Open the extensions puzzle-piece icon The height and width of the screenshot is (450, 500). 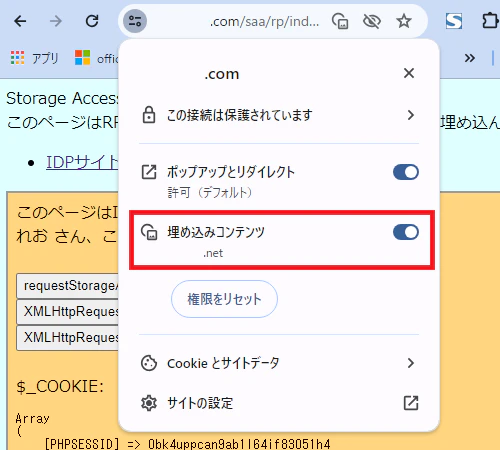pos(490,21)
